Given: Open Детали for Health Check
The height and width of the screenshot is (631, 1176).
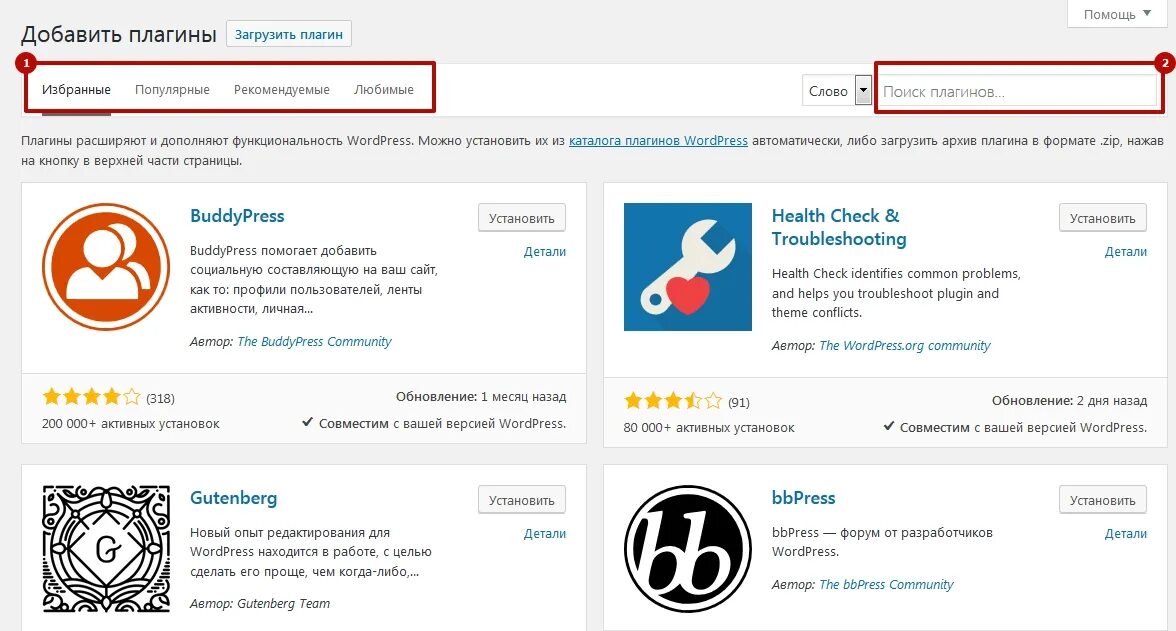Looking at the screenshot, I should pyautogui.click(x=1126, y=251).
